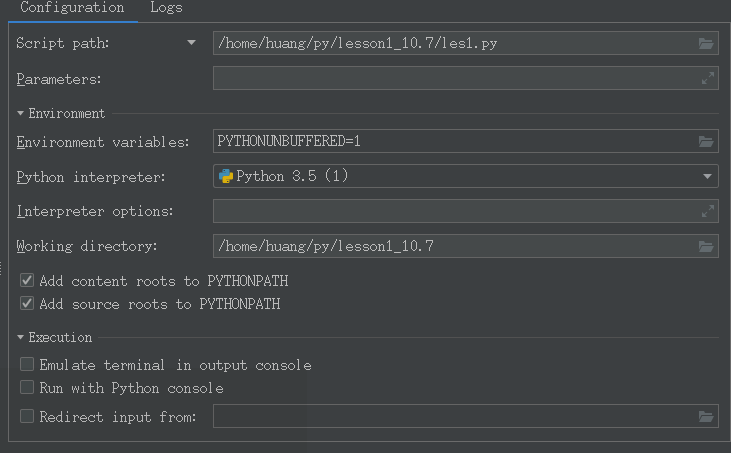Click the Python interpreter label
The width and height of the screenshot is (731, 453).
[x=91, y=177]
